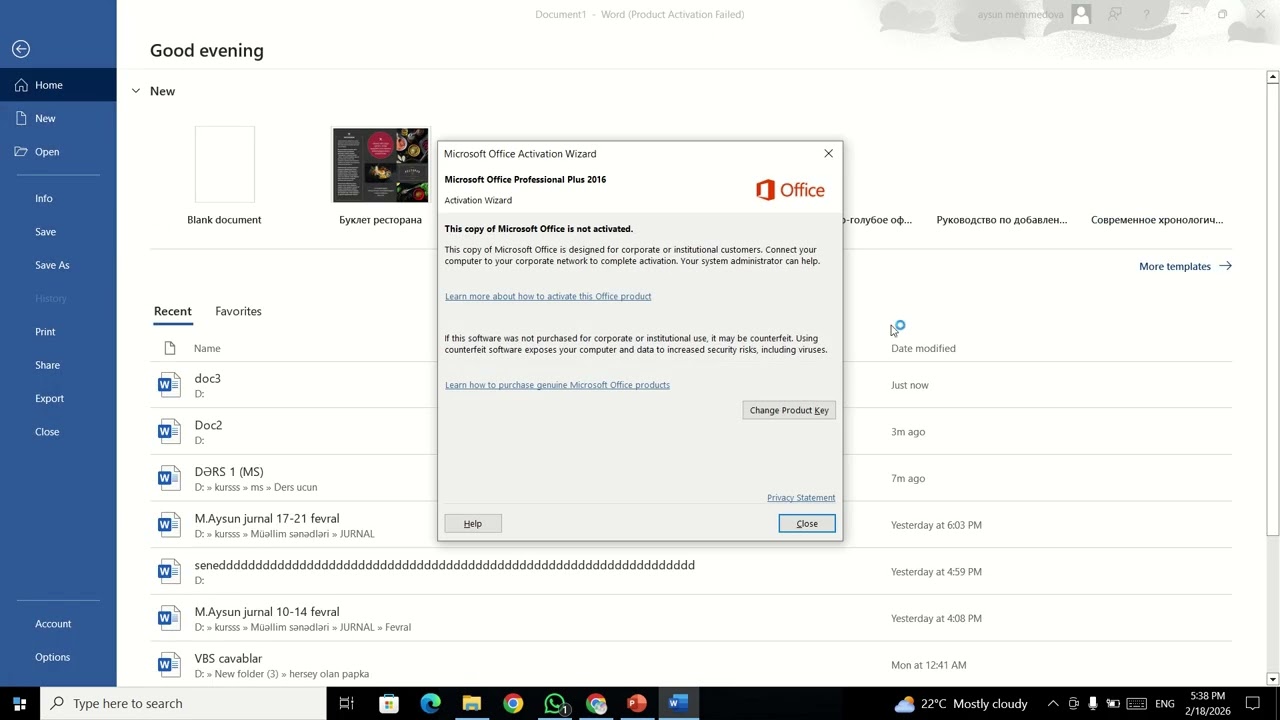Collapse the New section chevron
This screenshot has height=720, width=1280.
click(136, 91)
